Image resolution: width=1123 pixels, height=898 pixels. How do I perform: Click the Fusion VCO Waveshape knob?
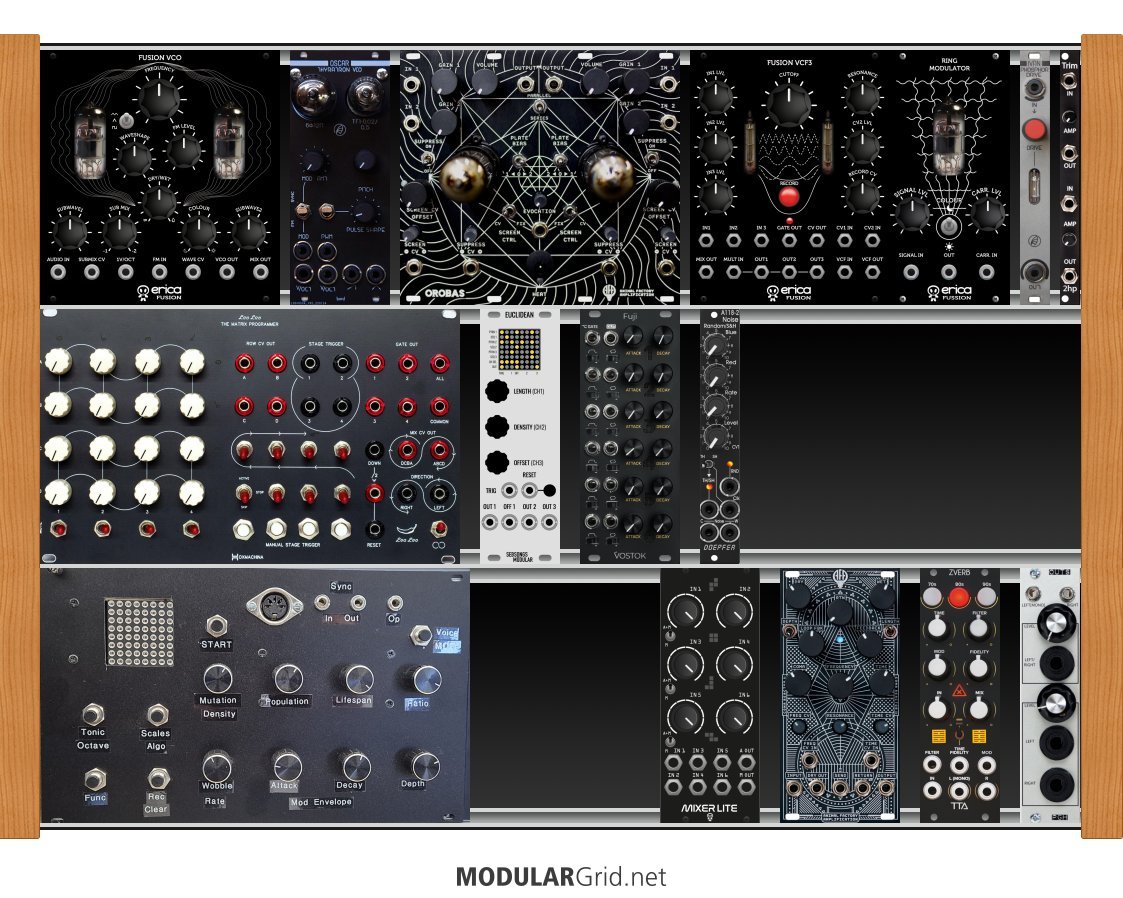coord(134,158)
